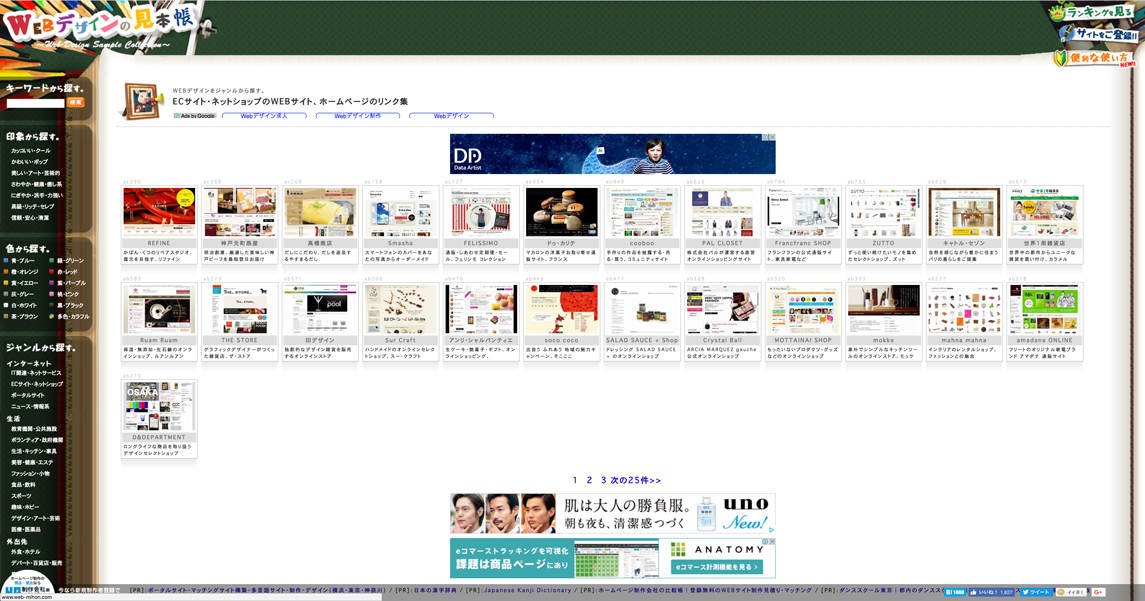Screen dimensions: 1145x601
Task: Open the 美しい・アート・芸術的 impression link
Action: [x=35, y=173]
